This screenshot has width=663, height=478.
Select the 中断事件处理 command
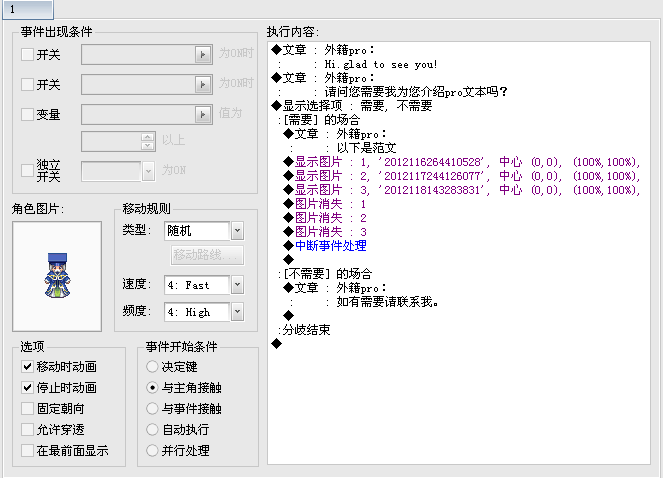pyautogui.click(x=325, y=245)
